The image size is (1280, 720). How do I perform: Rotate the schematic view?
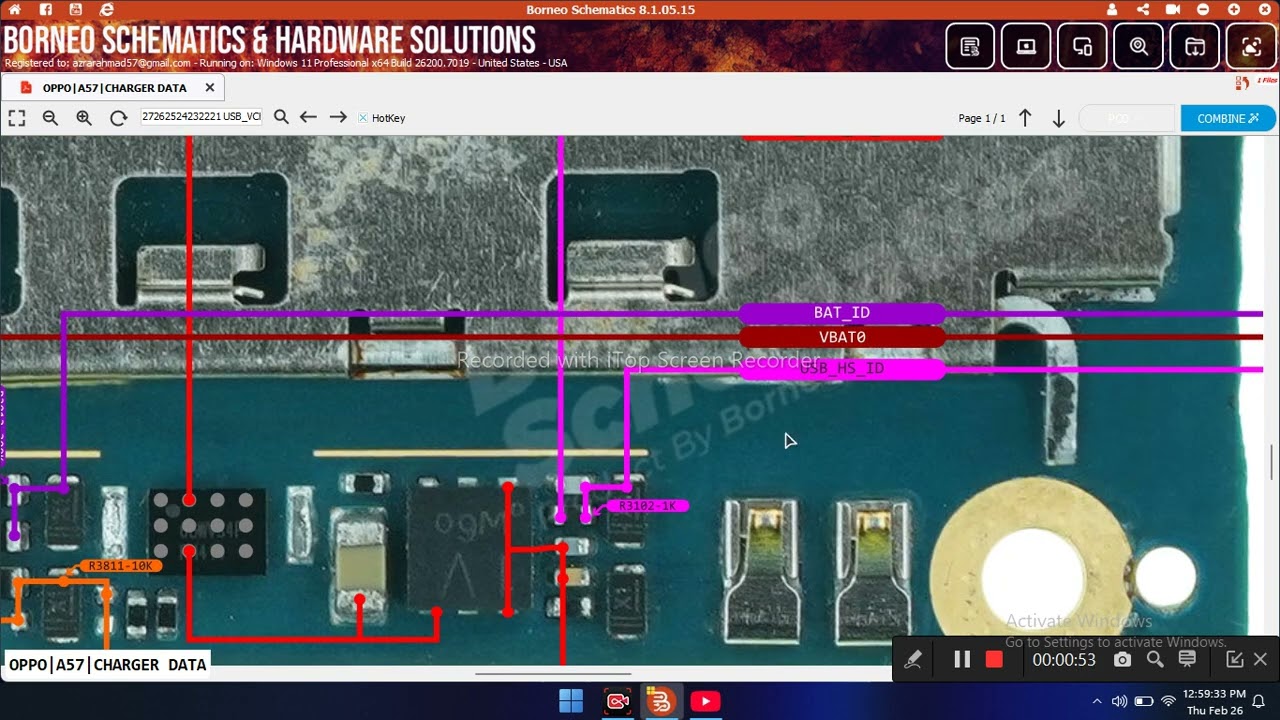(118, 118)
